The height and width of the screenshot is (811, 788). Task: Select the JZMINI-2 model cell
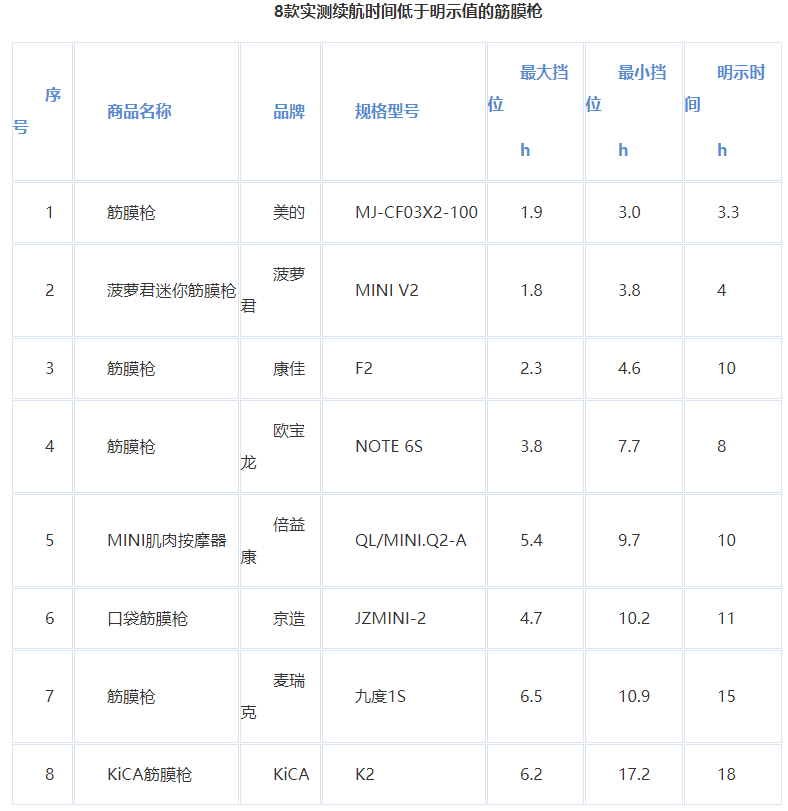[390, 619]
